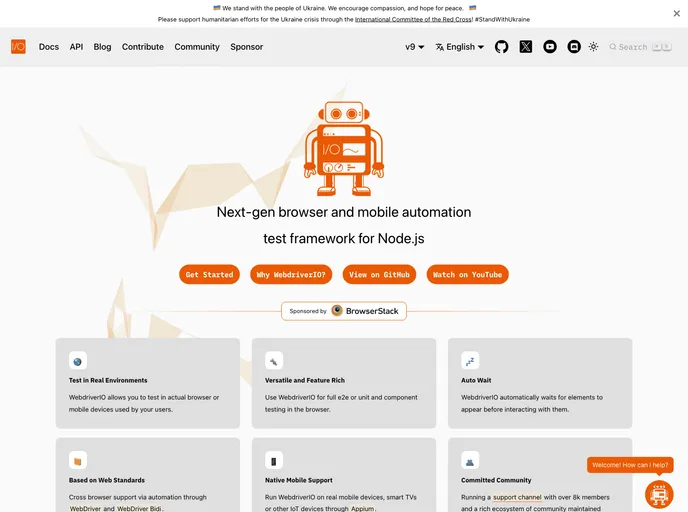Toggle dark/light mode sun icon

[593, 47]
